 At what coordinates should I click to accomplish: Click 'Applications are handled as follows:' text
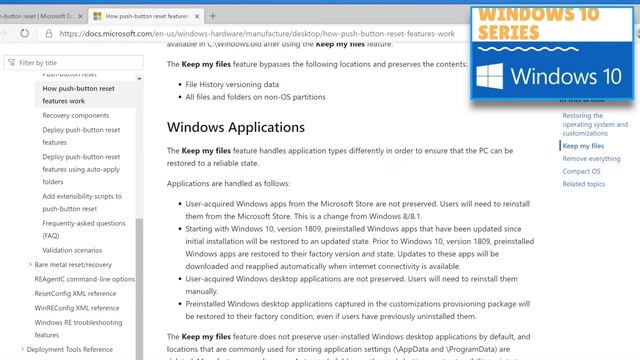click(228, 184)
